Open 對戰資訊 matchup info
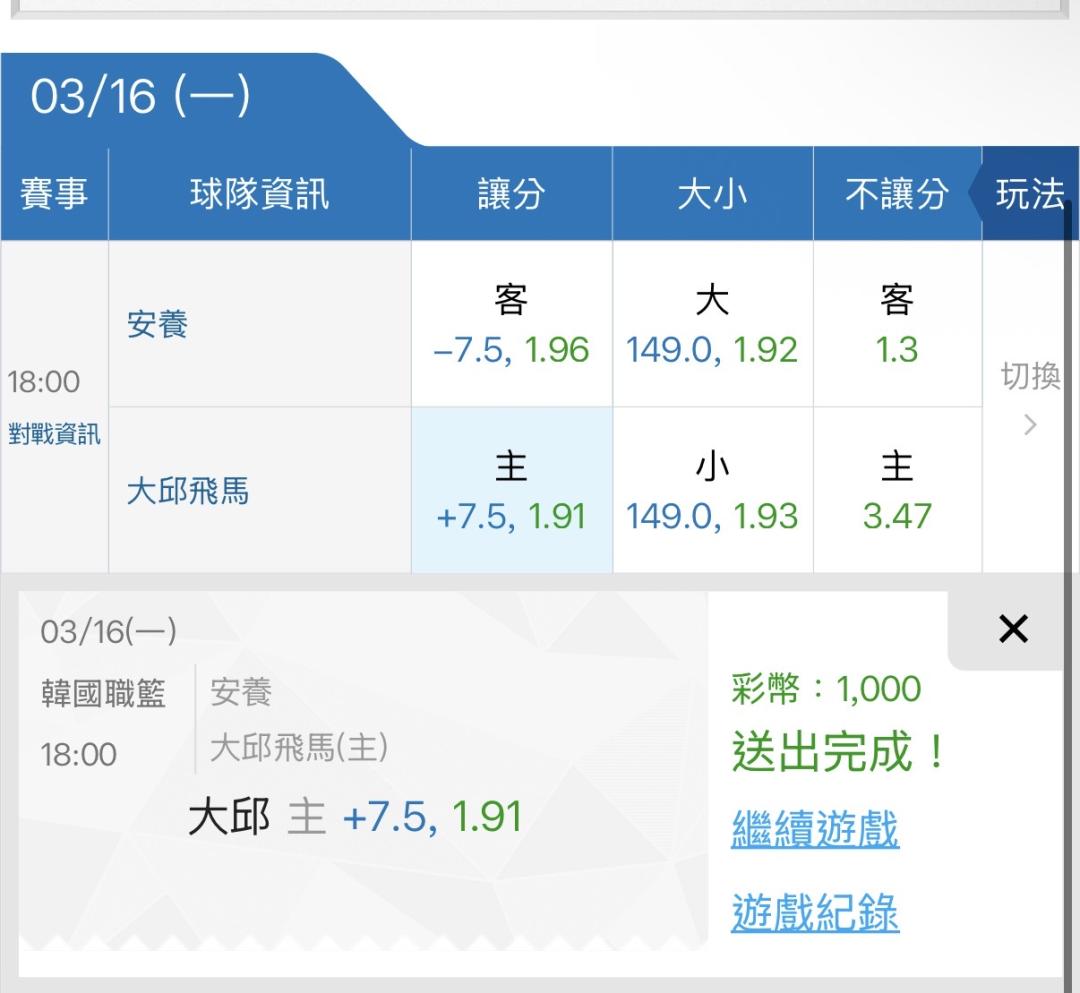 tap(54, 436)
